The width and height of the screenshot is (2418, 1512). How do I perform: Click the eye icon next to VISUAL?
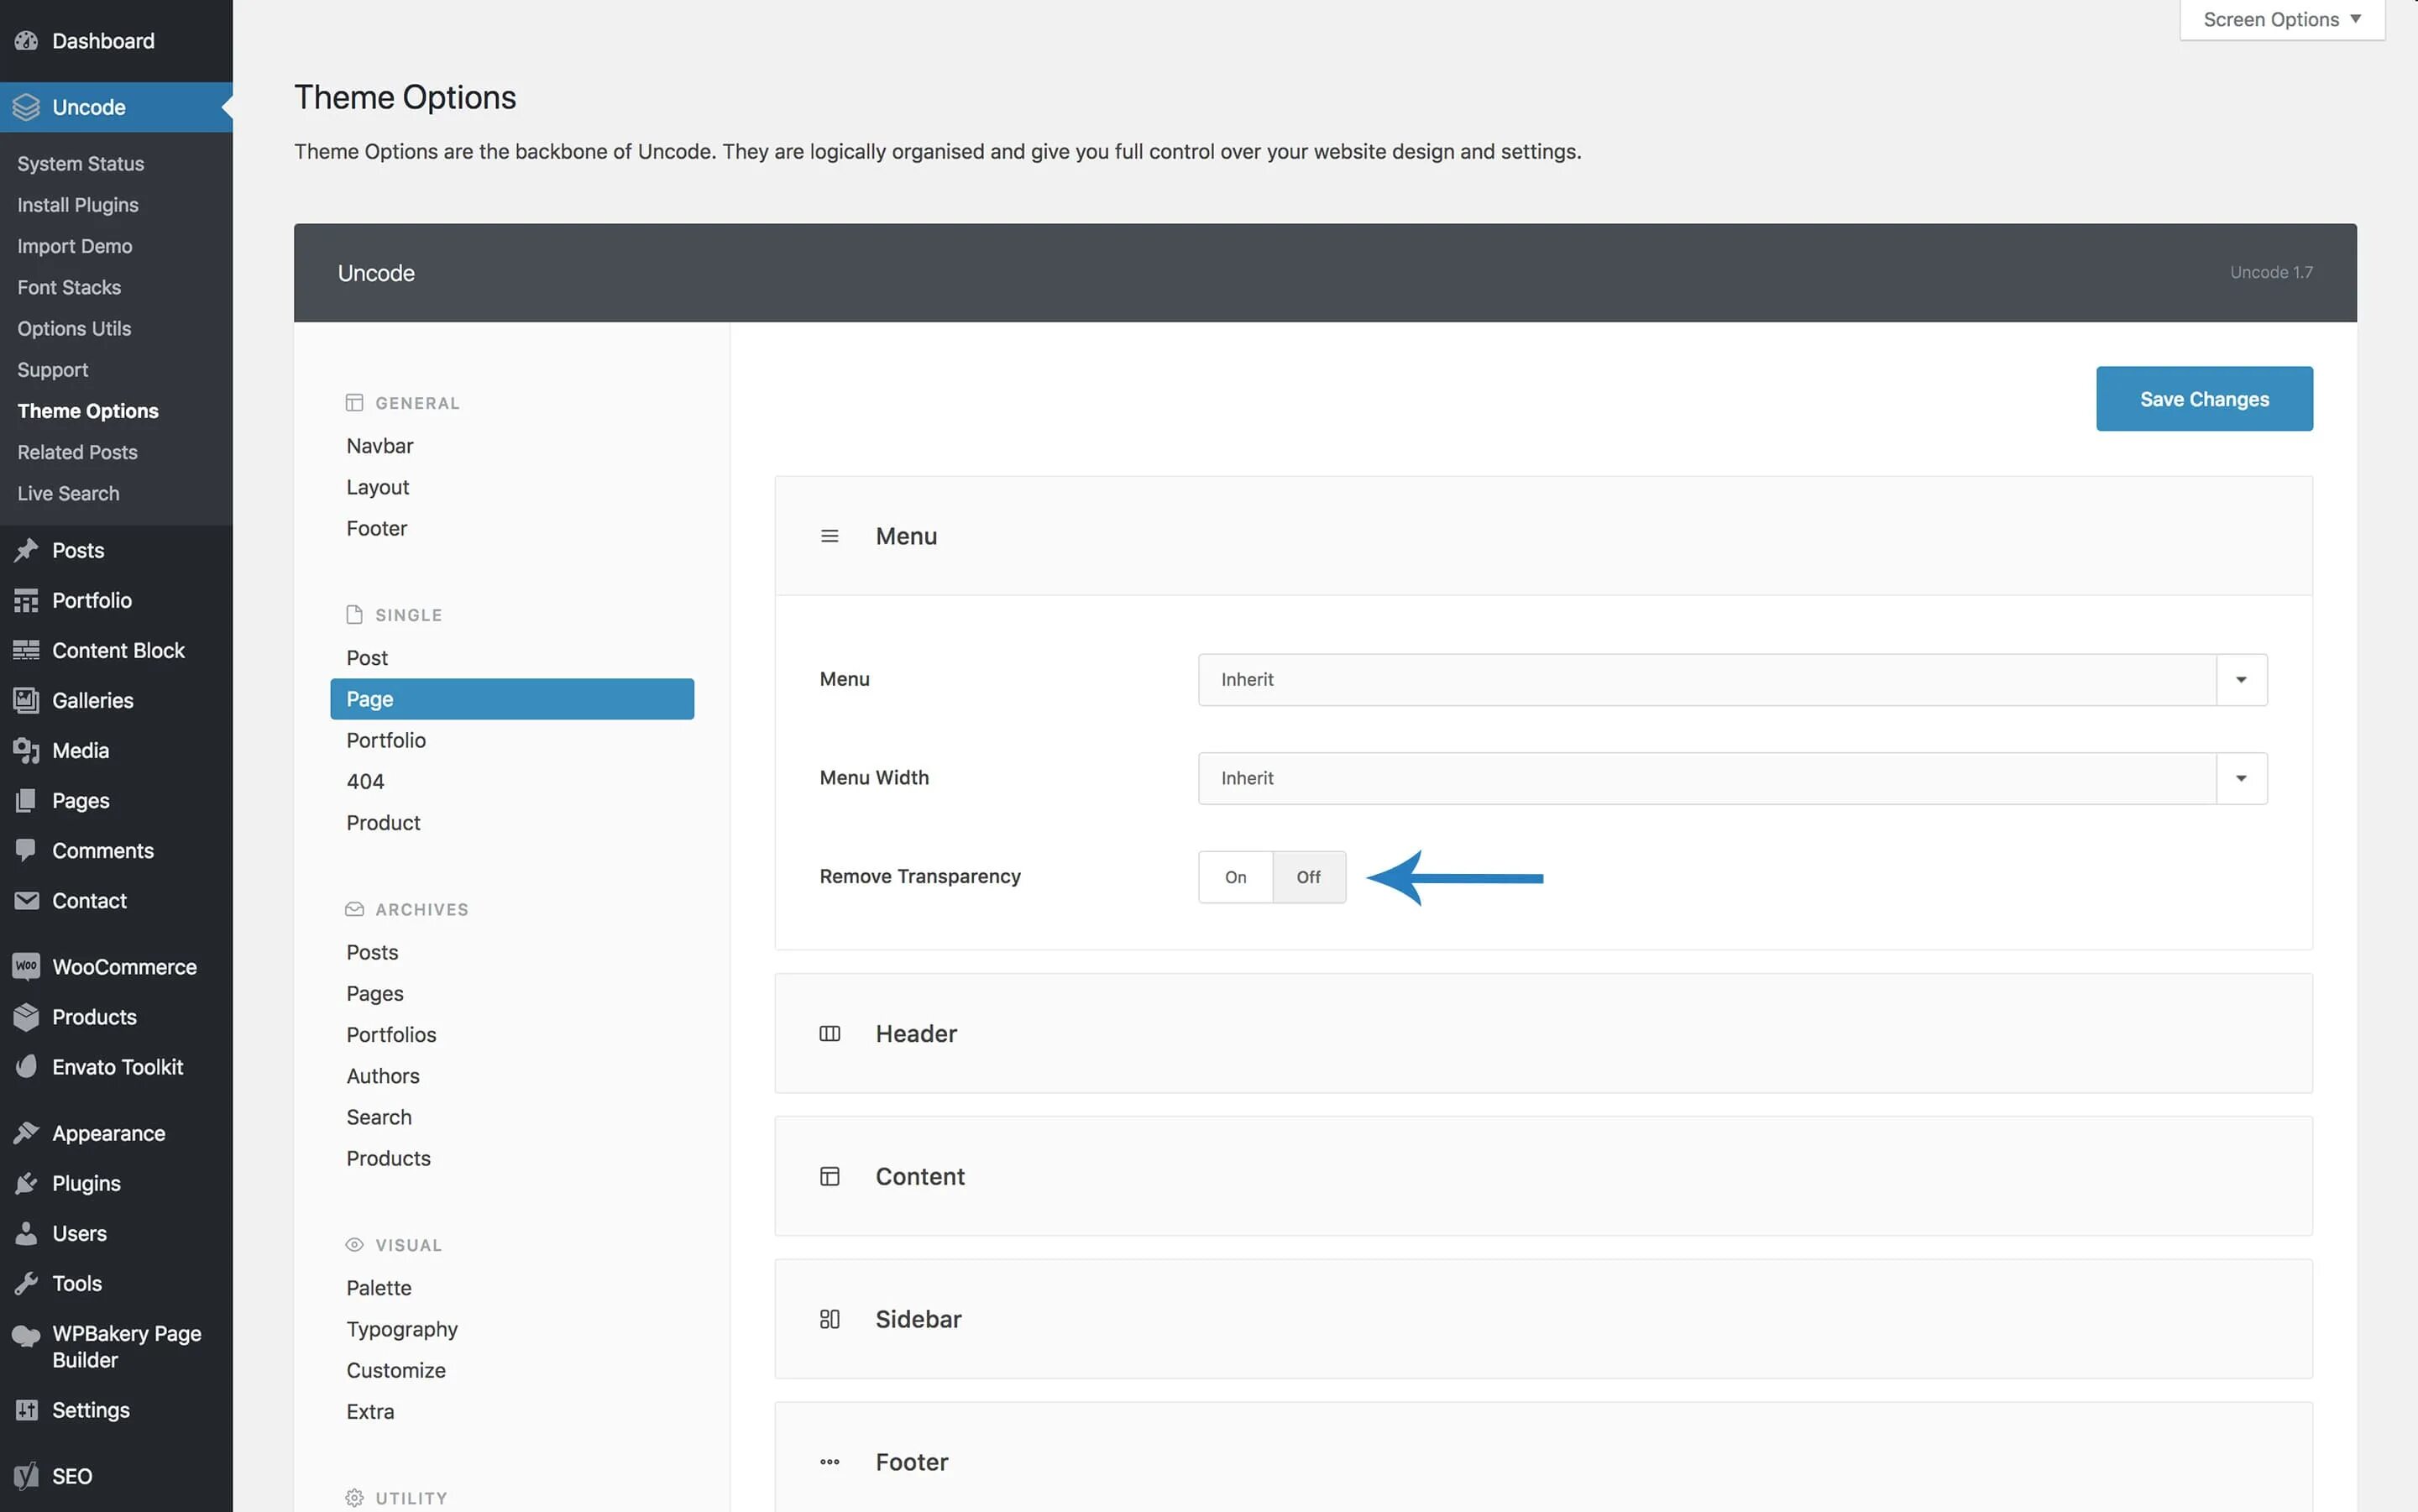[x=356, y=1244]
